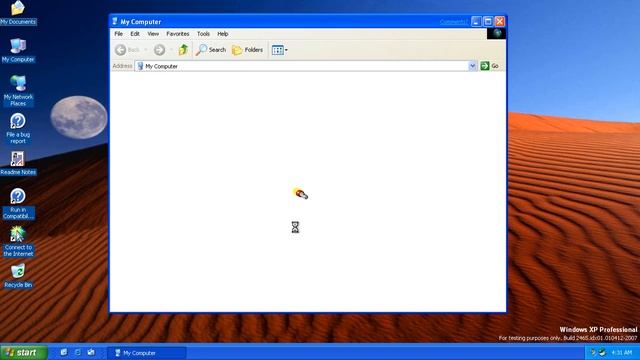Click the globe throbber icon

(497, 33)
